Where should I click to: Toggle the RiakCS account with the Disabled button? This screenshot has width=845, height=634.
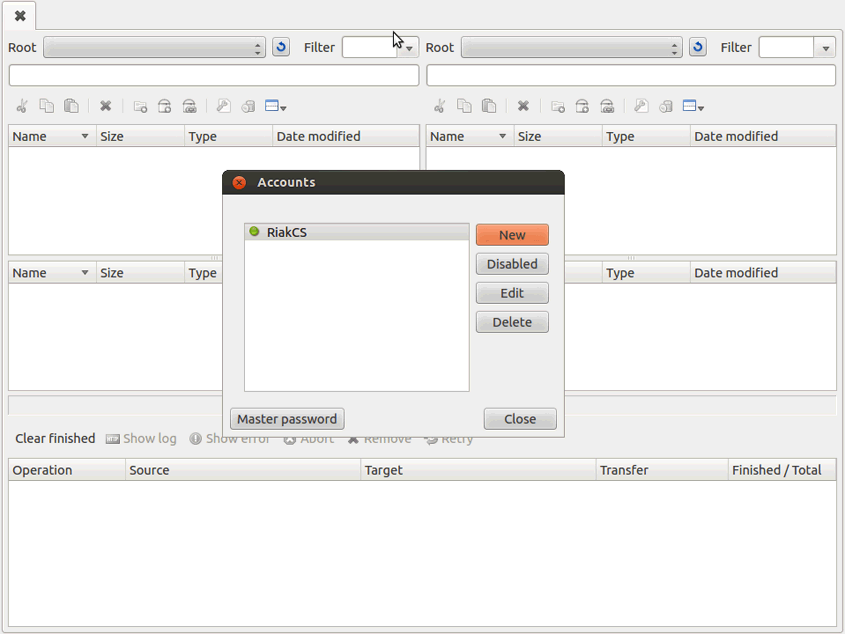(512, 264)
